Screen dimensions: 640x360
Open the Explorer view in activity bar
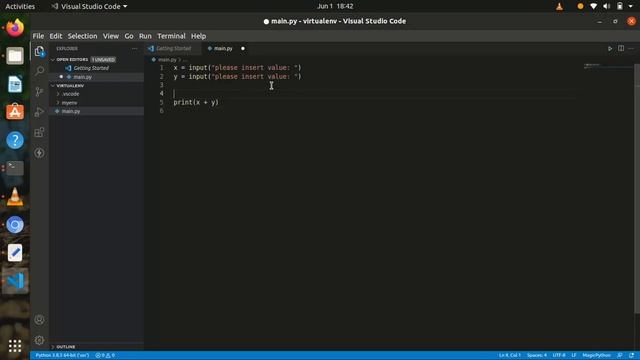pos(40,51)
